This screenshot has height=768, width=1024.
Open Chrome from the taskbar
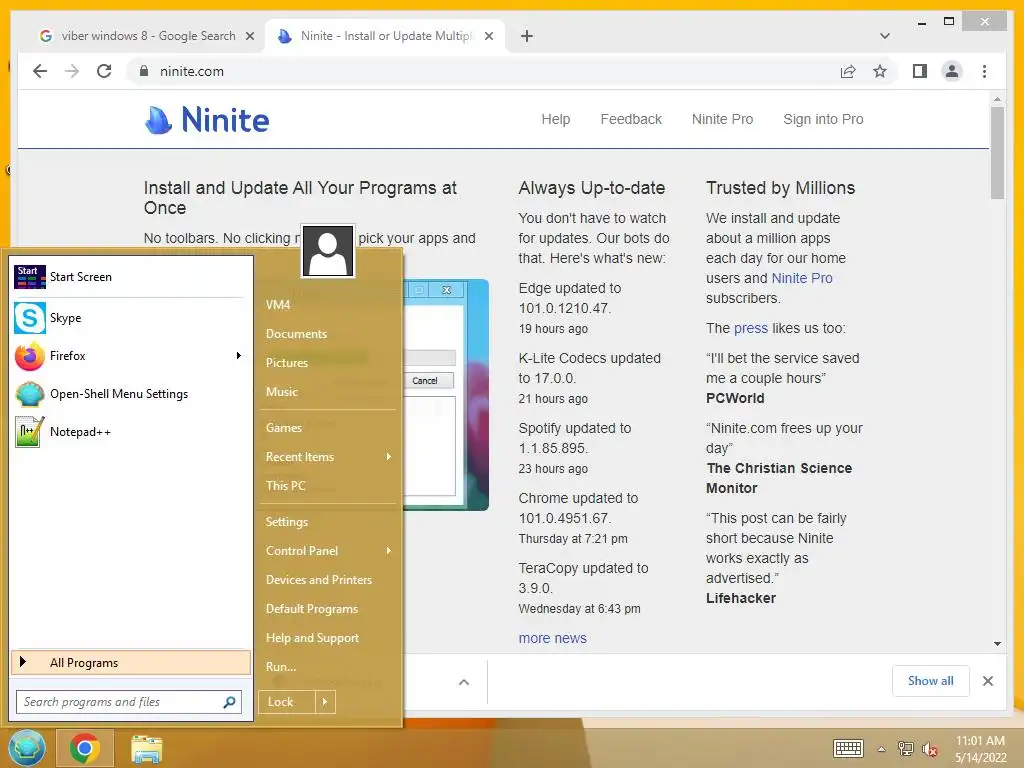85,748
